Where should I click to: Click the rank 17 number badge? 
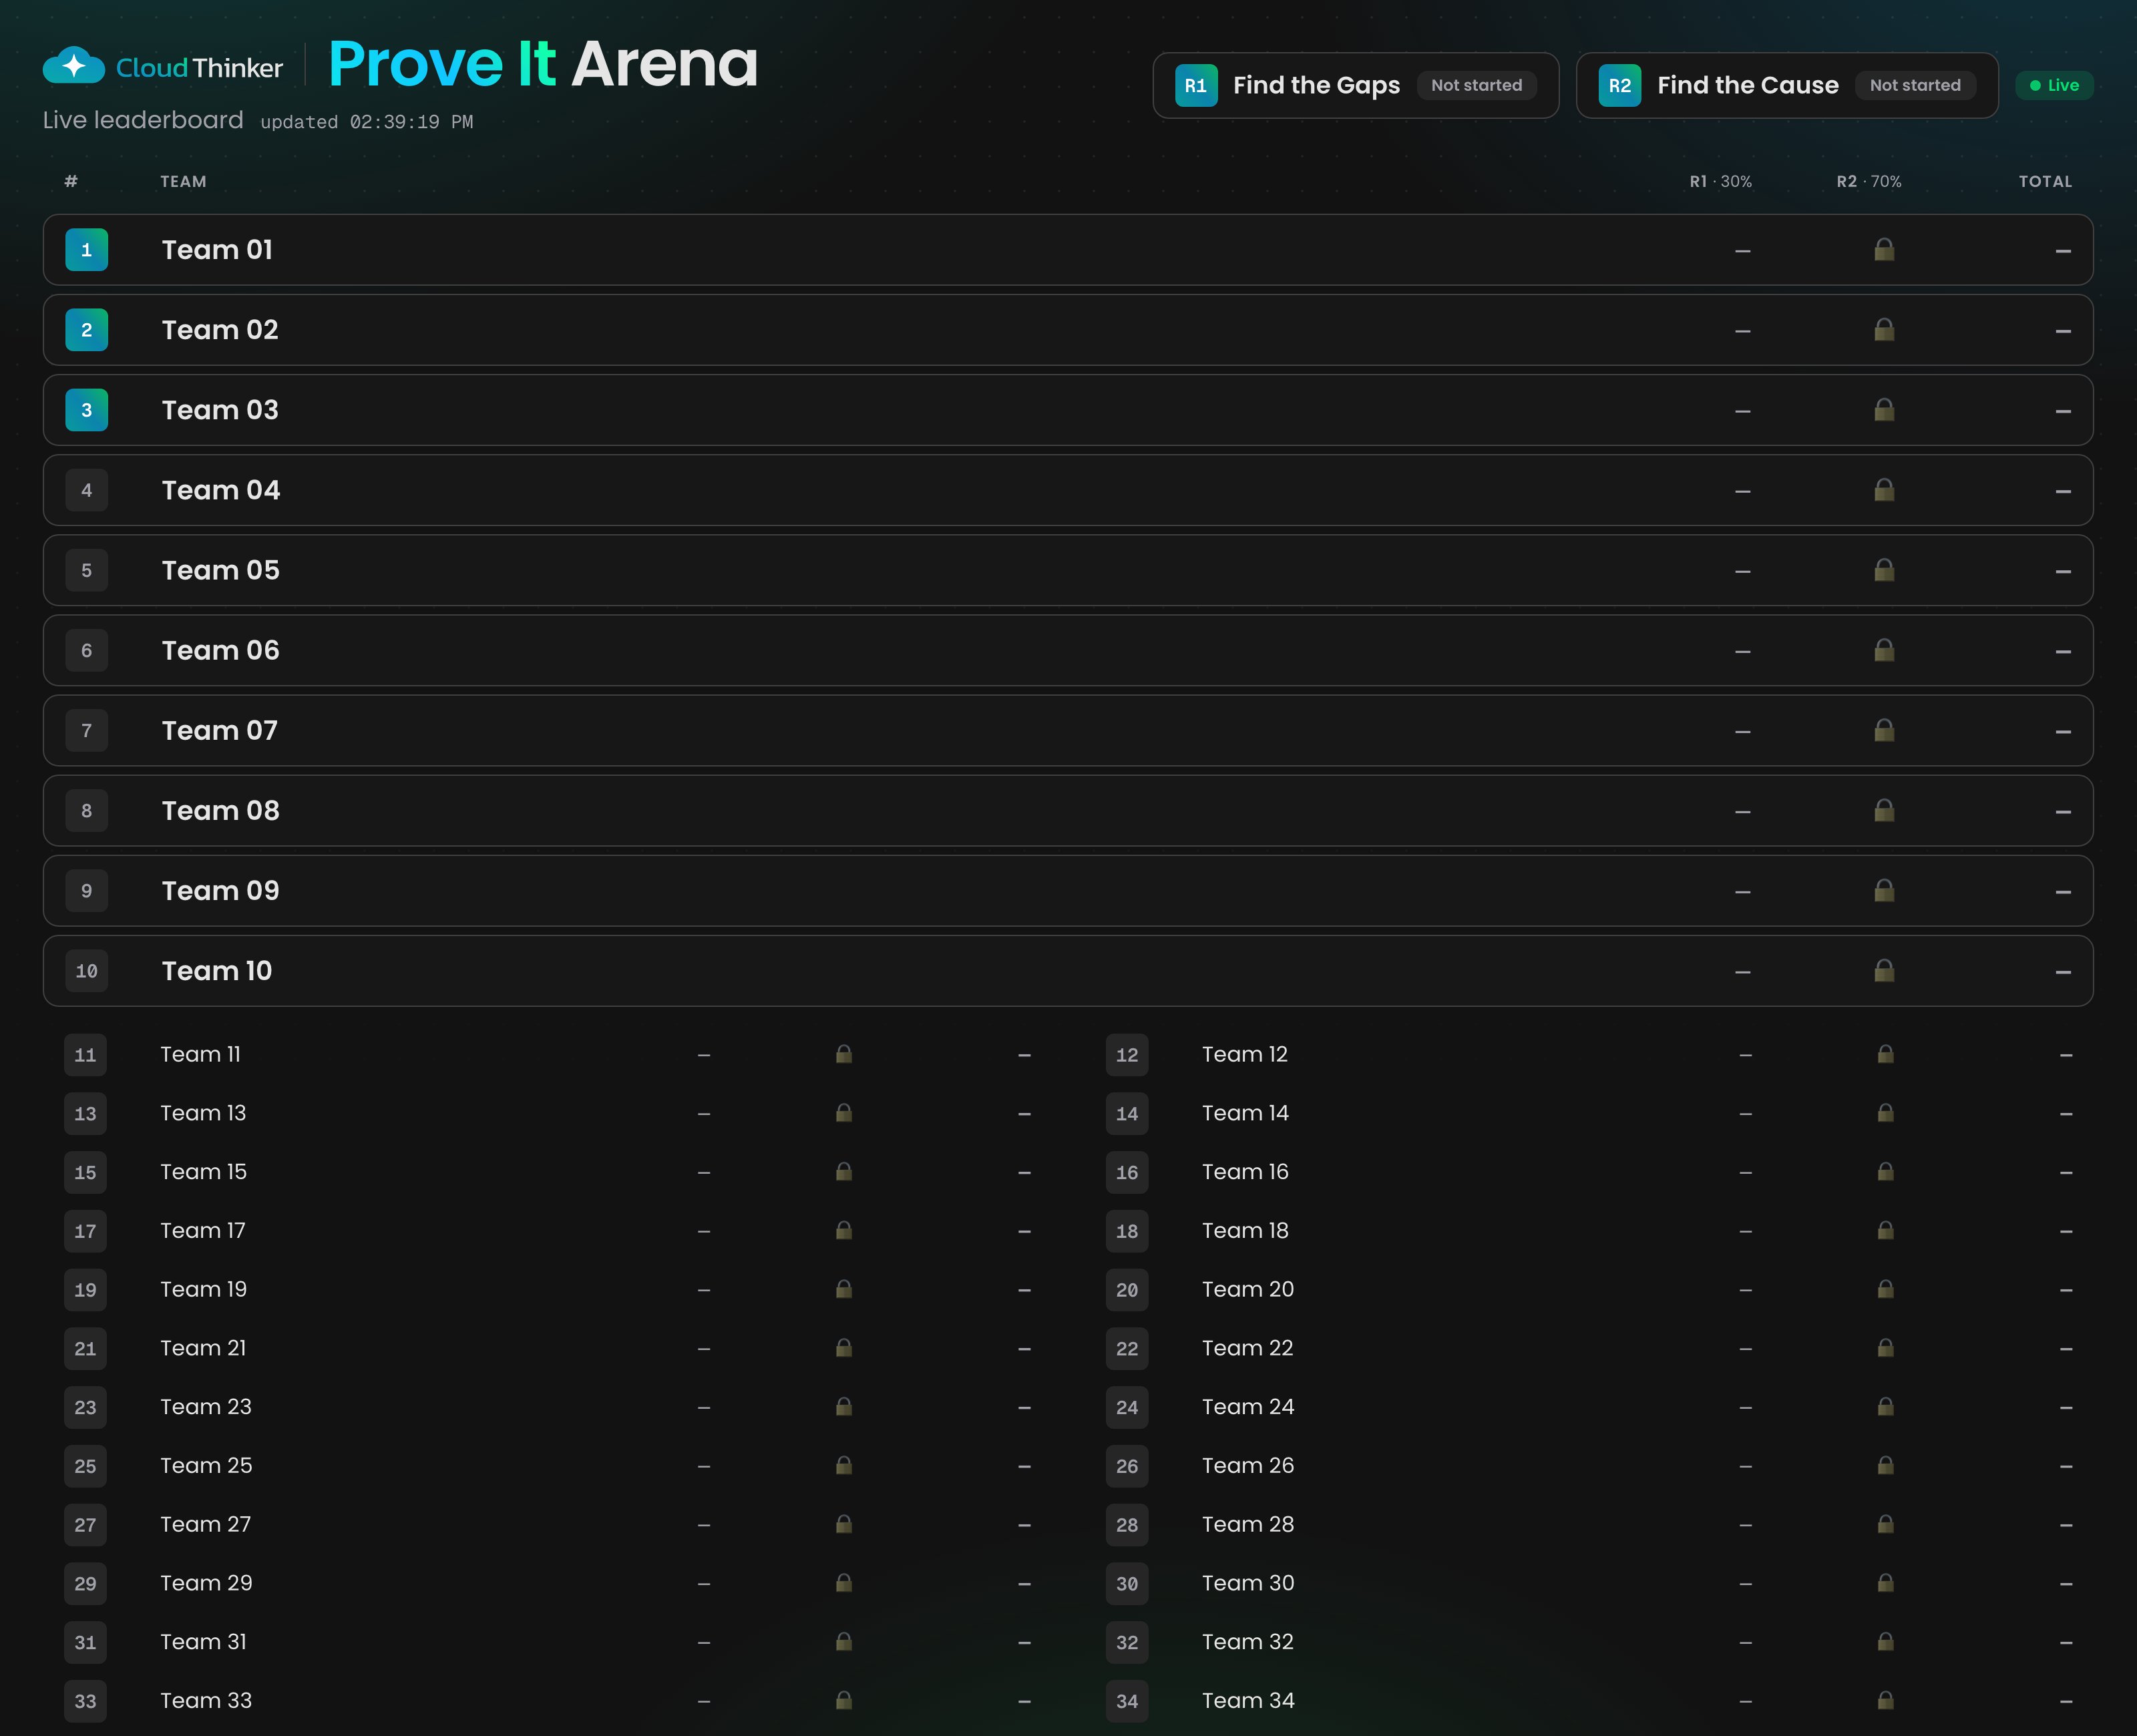click(86, 1231)
